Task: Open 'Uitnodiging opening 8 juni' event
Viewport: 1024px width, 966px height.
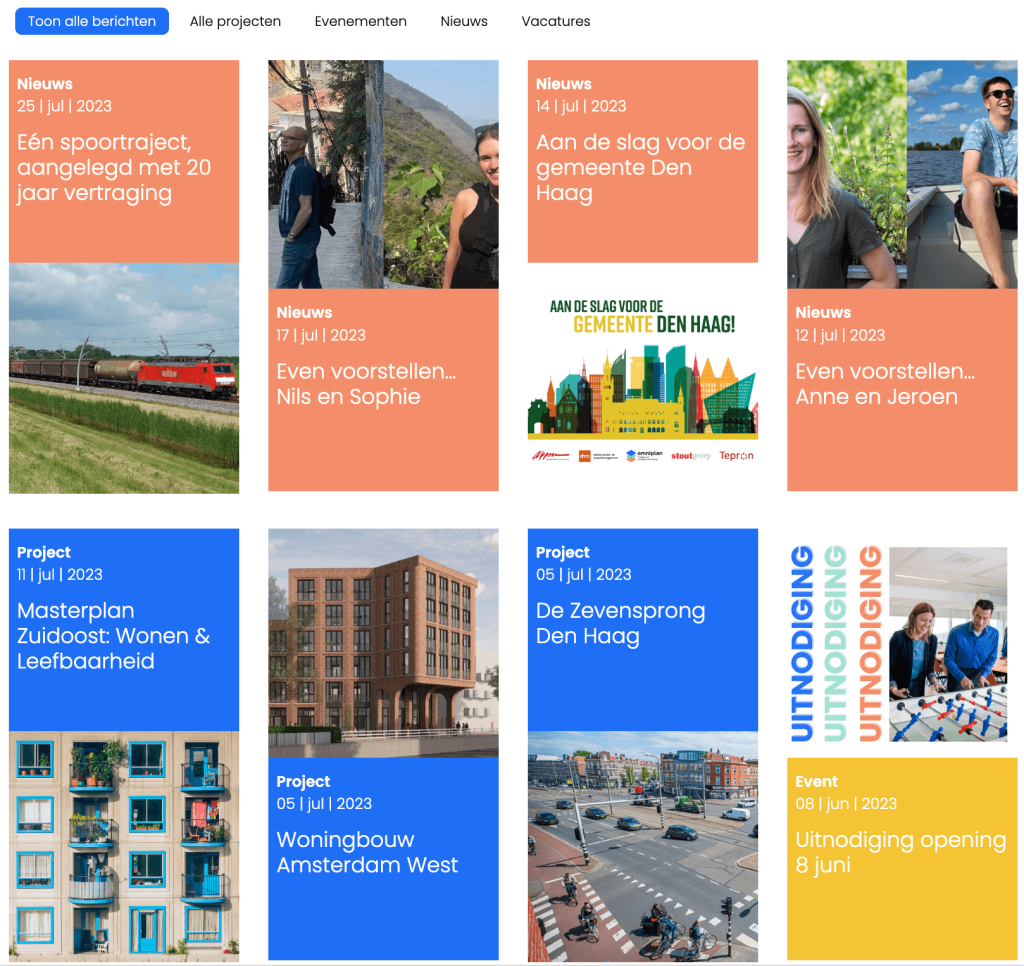Action: (x=898, y=852)
